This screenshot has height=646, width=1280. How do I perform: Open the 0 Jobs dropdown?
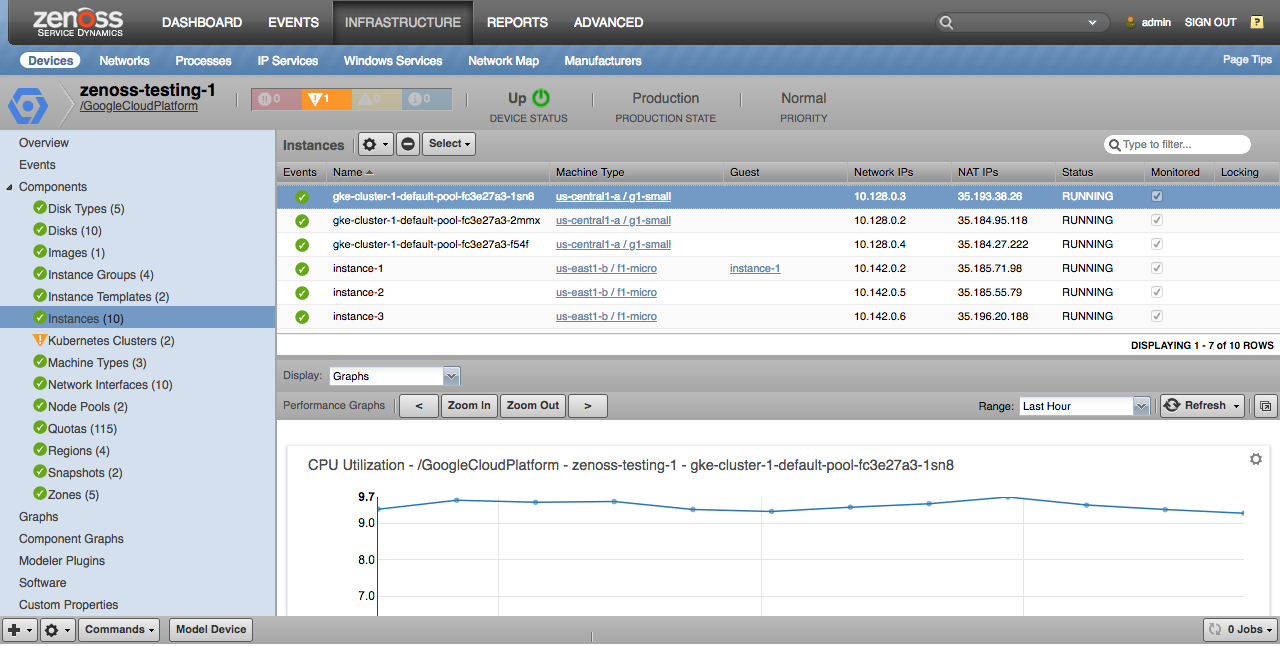tap(1240, 630)
